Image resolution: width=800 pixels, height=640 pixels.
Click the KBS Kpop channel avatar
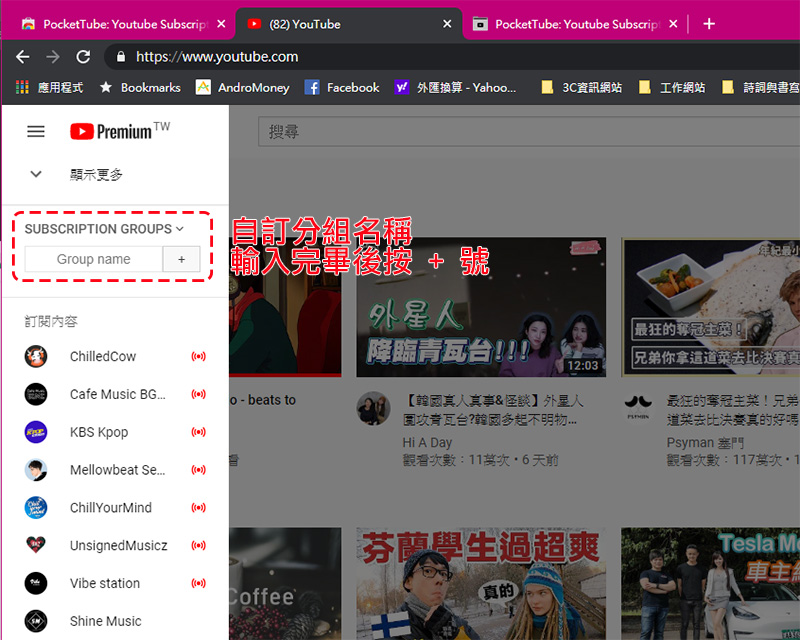36,432
